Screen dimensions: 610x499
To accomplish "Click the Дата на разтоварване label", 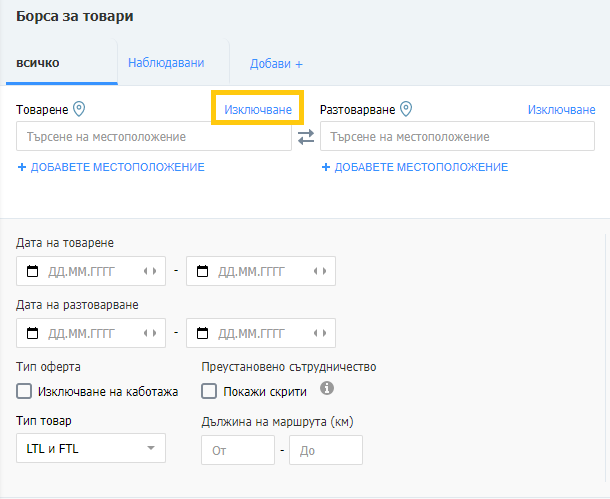I will (x=77, y=305).
